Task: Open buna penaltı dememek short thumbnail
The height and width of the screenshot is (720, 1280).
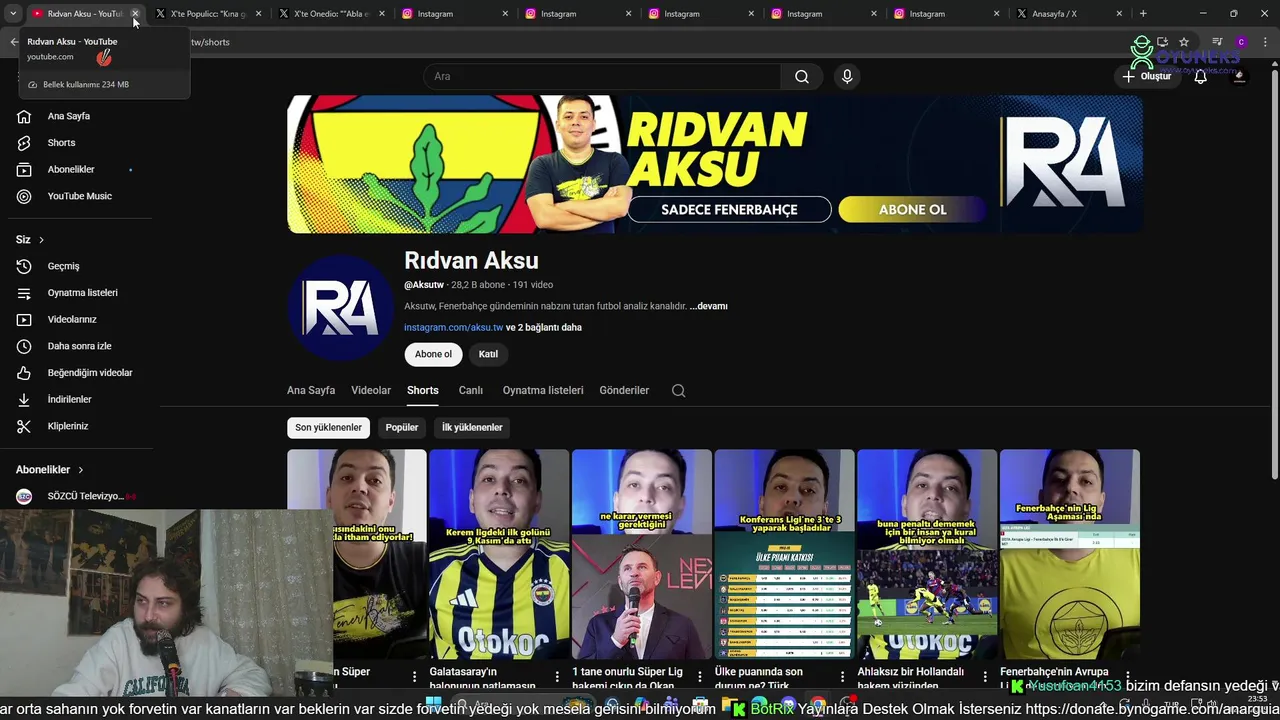Action: coord(927,555)
